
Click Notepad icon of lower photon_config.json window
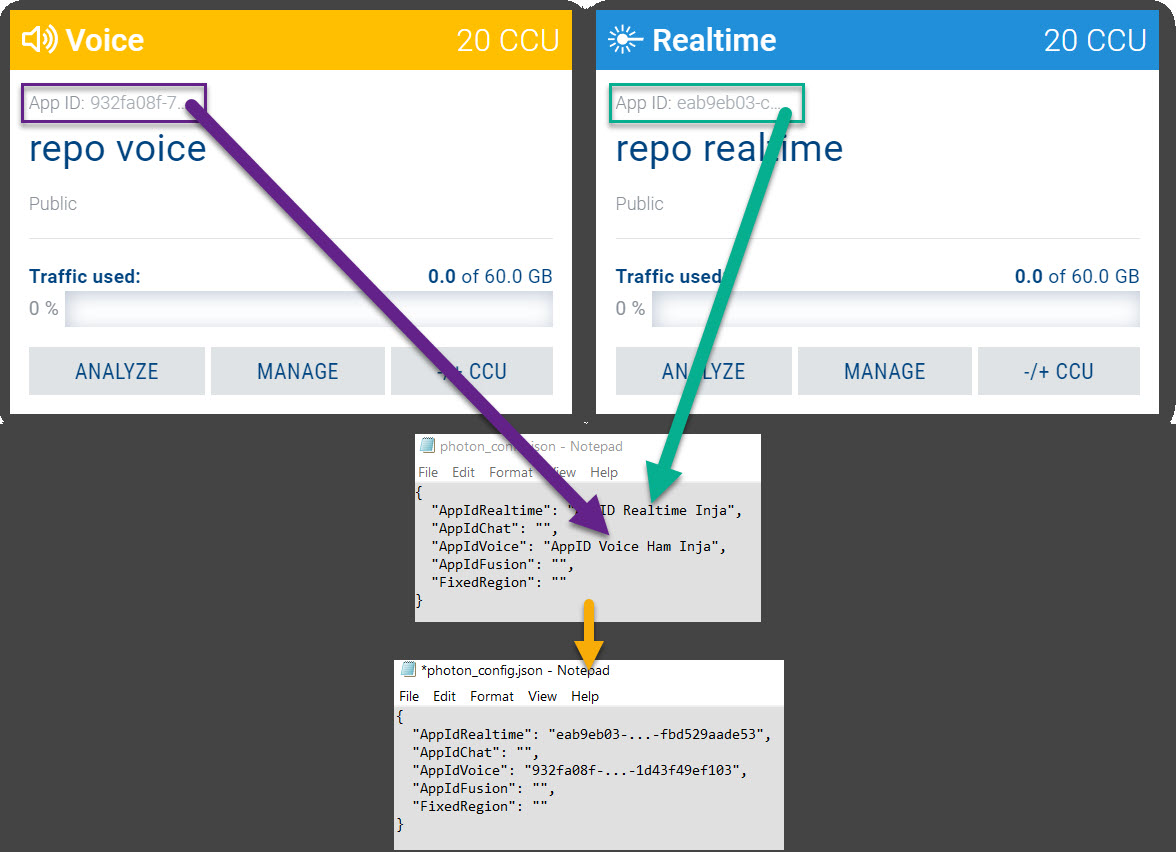point(409,669)
